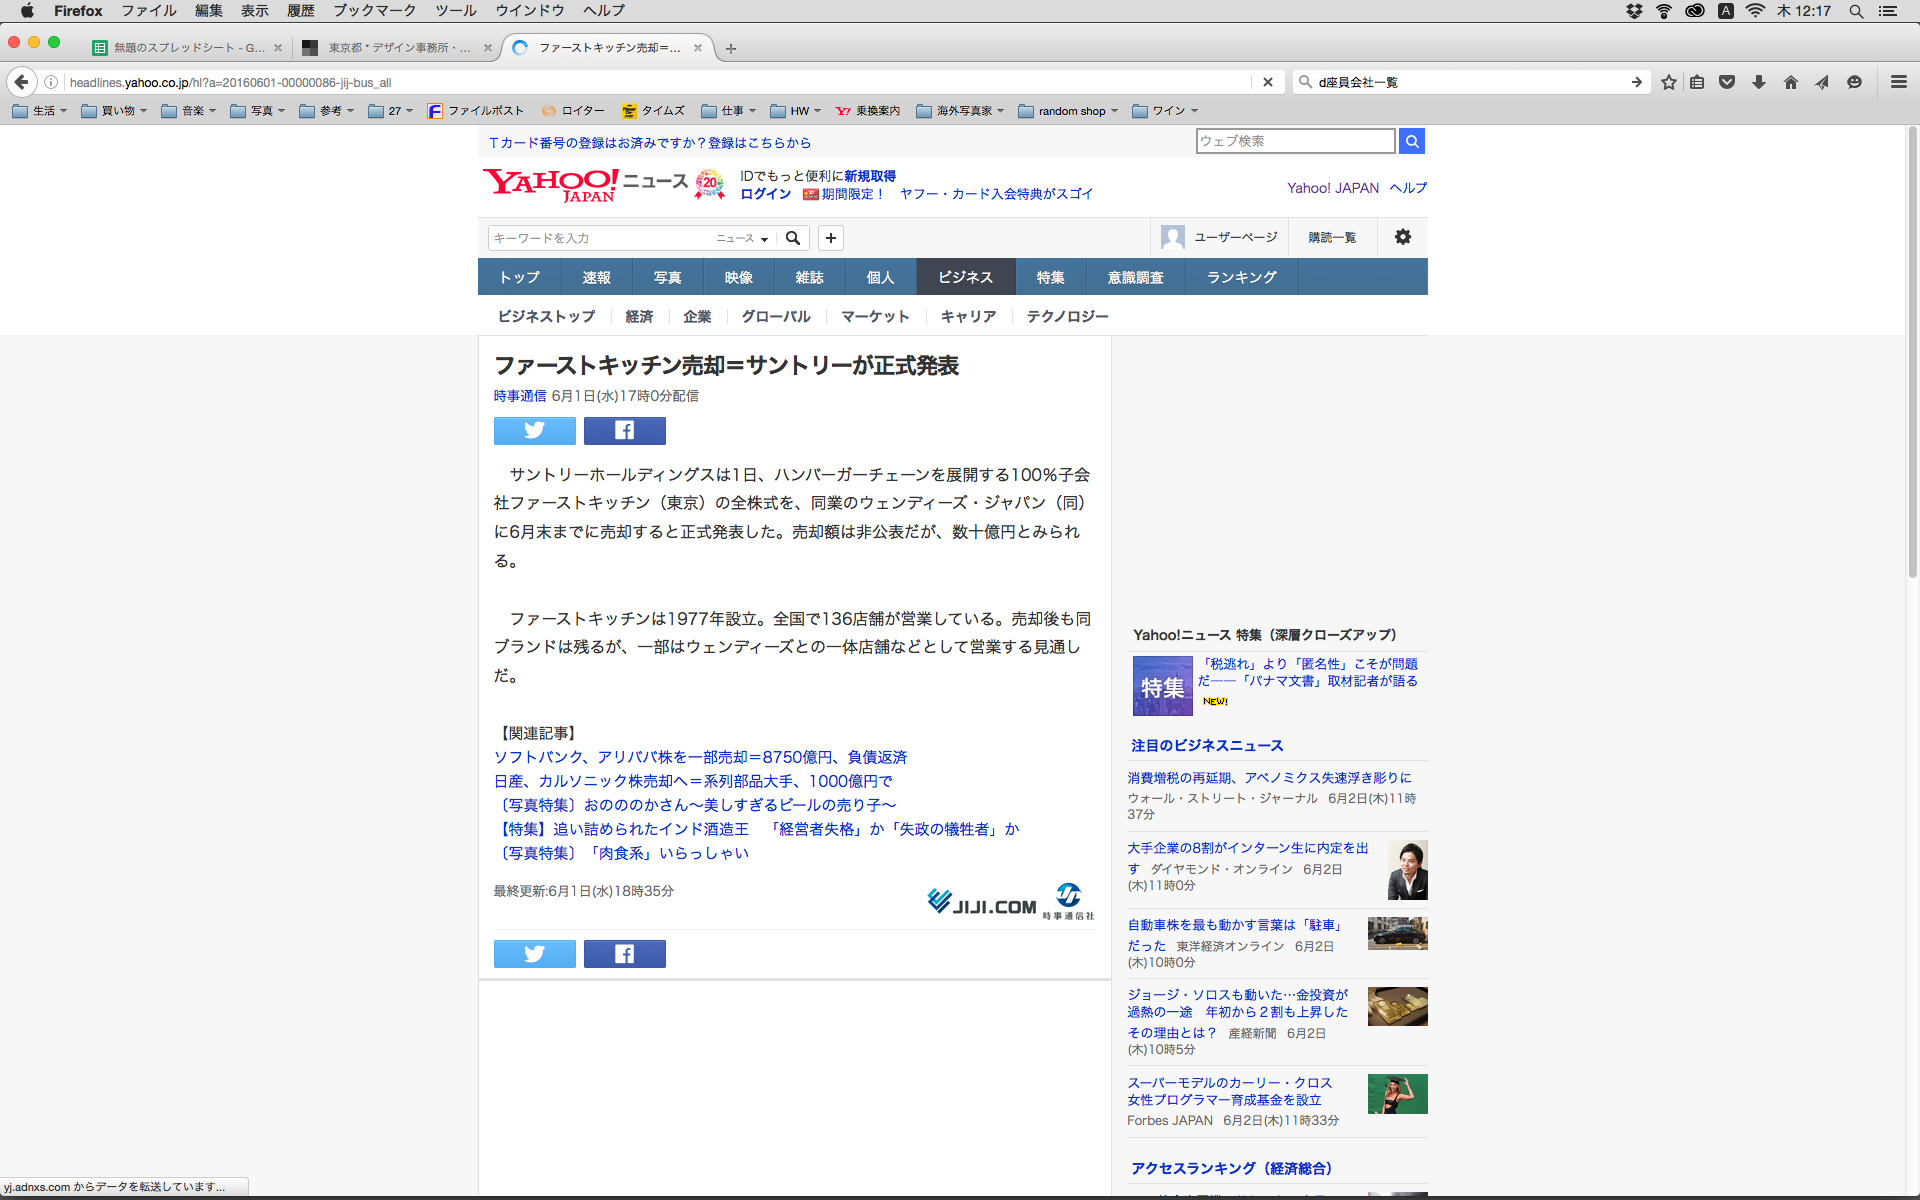The image size is (1920, 1200).
Task: Expand the 生活 bookmarks folder
Action: [40, 111]
